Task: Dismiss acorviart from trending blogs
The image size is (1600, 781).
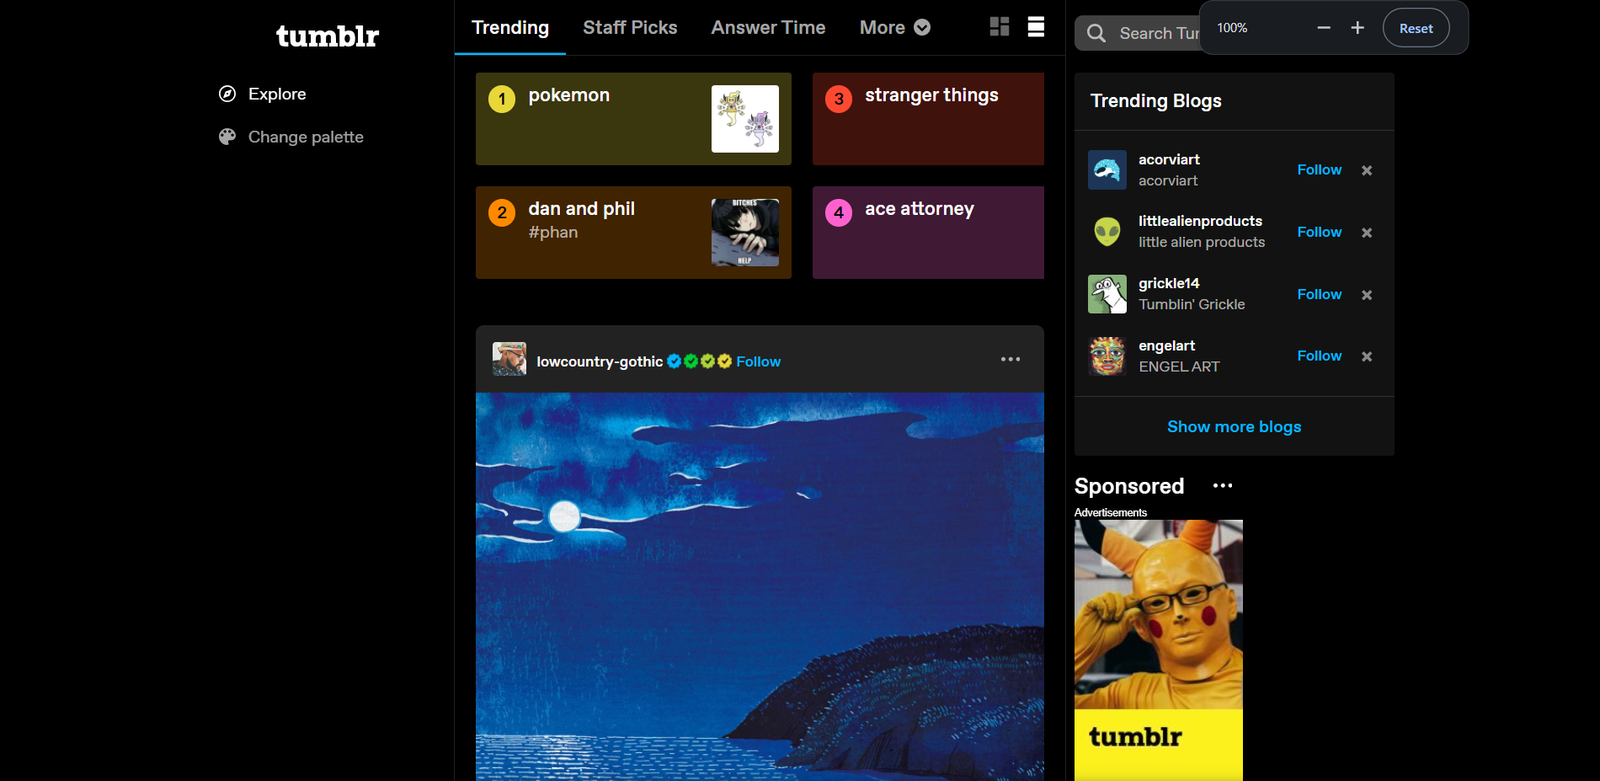Action: point(1367,171)
